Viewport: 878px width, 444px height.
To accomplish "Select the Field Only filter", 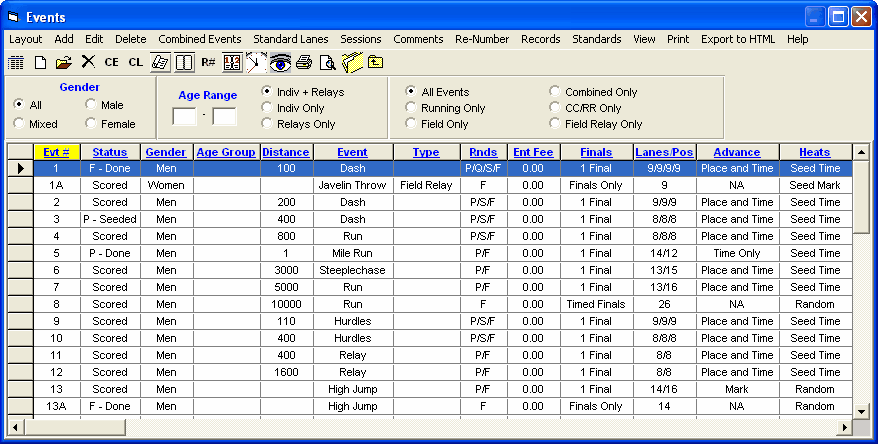I will point(411,124).
